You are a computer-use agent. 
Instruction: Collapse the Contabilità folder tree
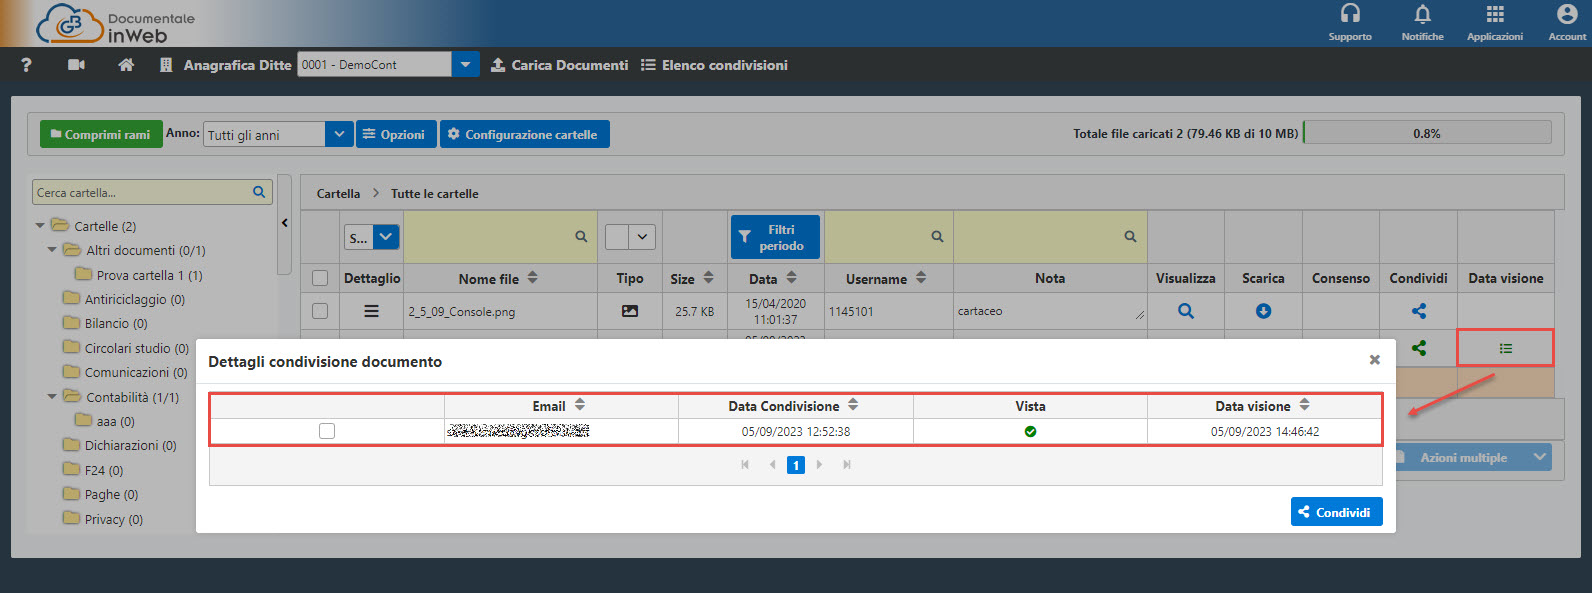[x=52, y=397]
